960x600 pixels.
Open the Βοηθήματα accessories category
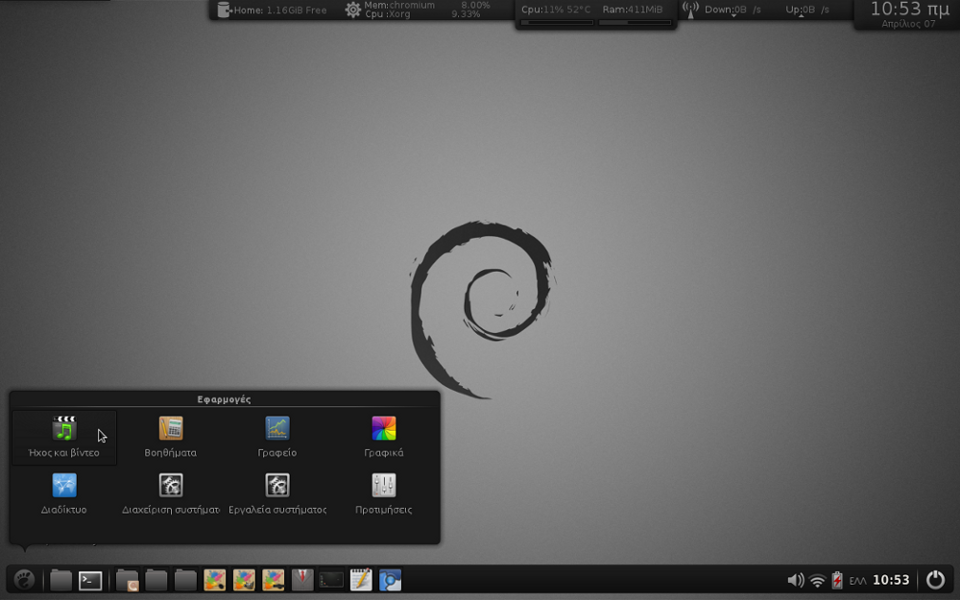pyautogui.click(x=171, y=437)
